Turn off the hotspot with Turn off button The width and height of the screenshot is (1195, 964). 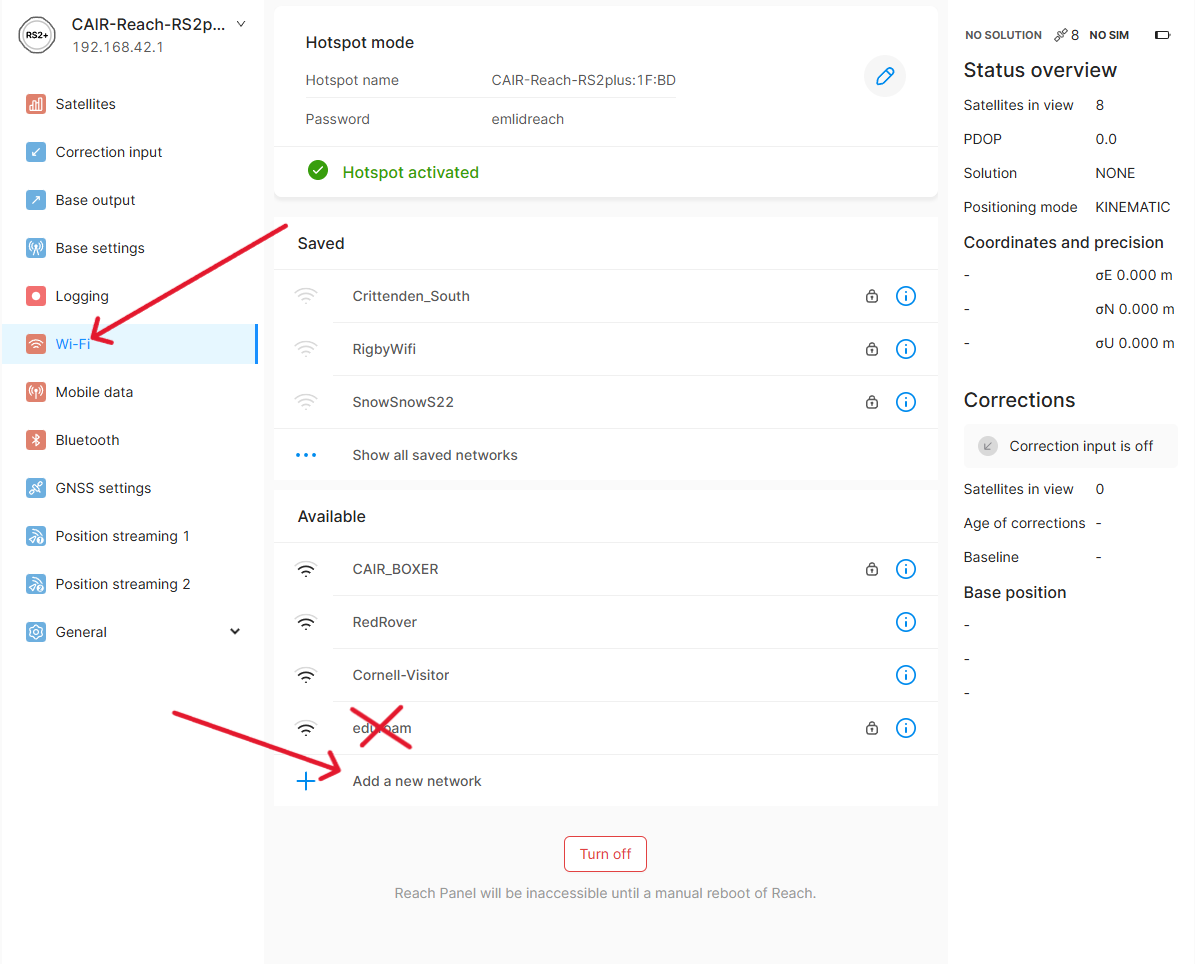[605, 854]
